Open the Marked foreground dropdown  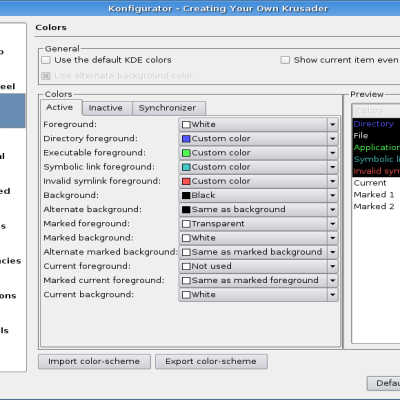(x=259, y=224)
